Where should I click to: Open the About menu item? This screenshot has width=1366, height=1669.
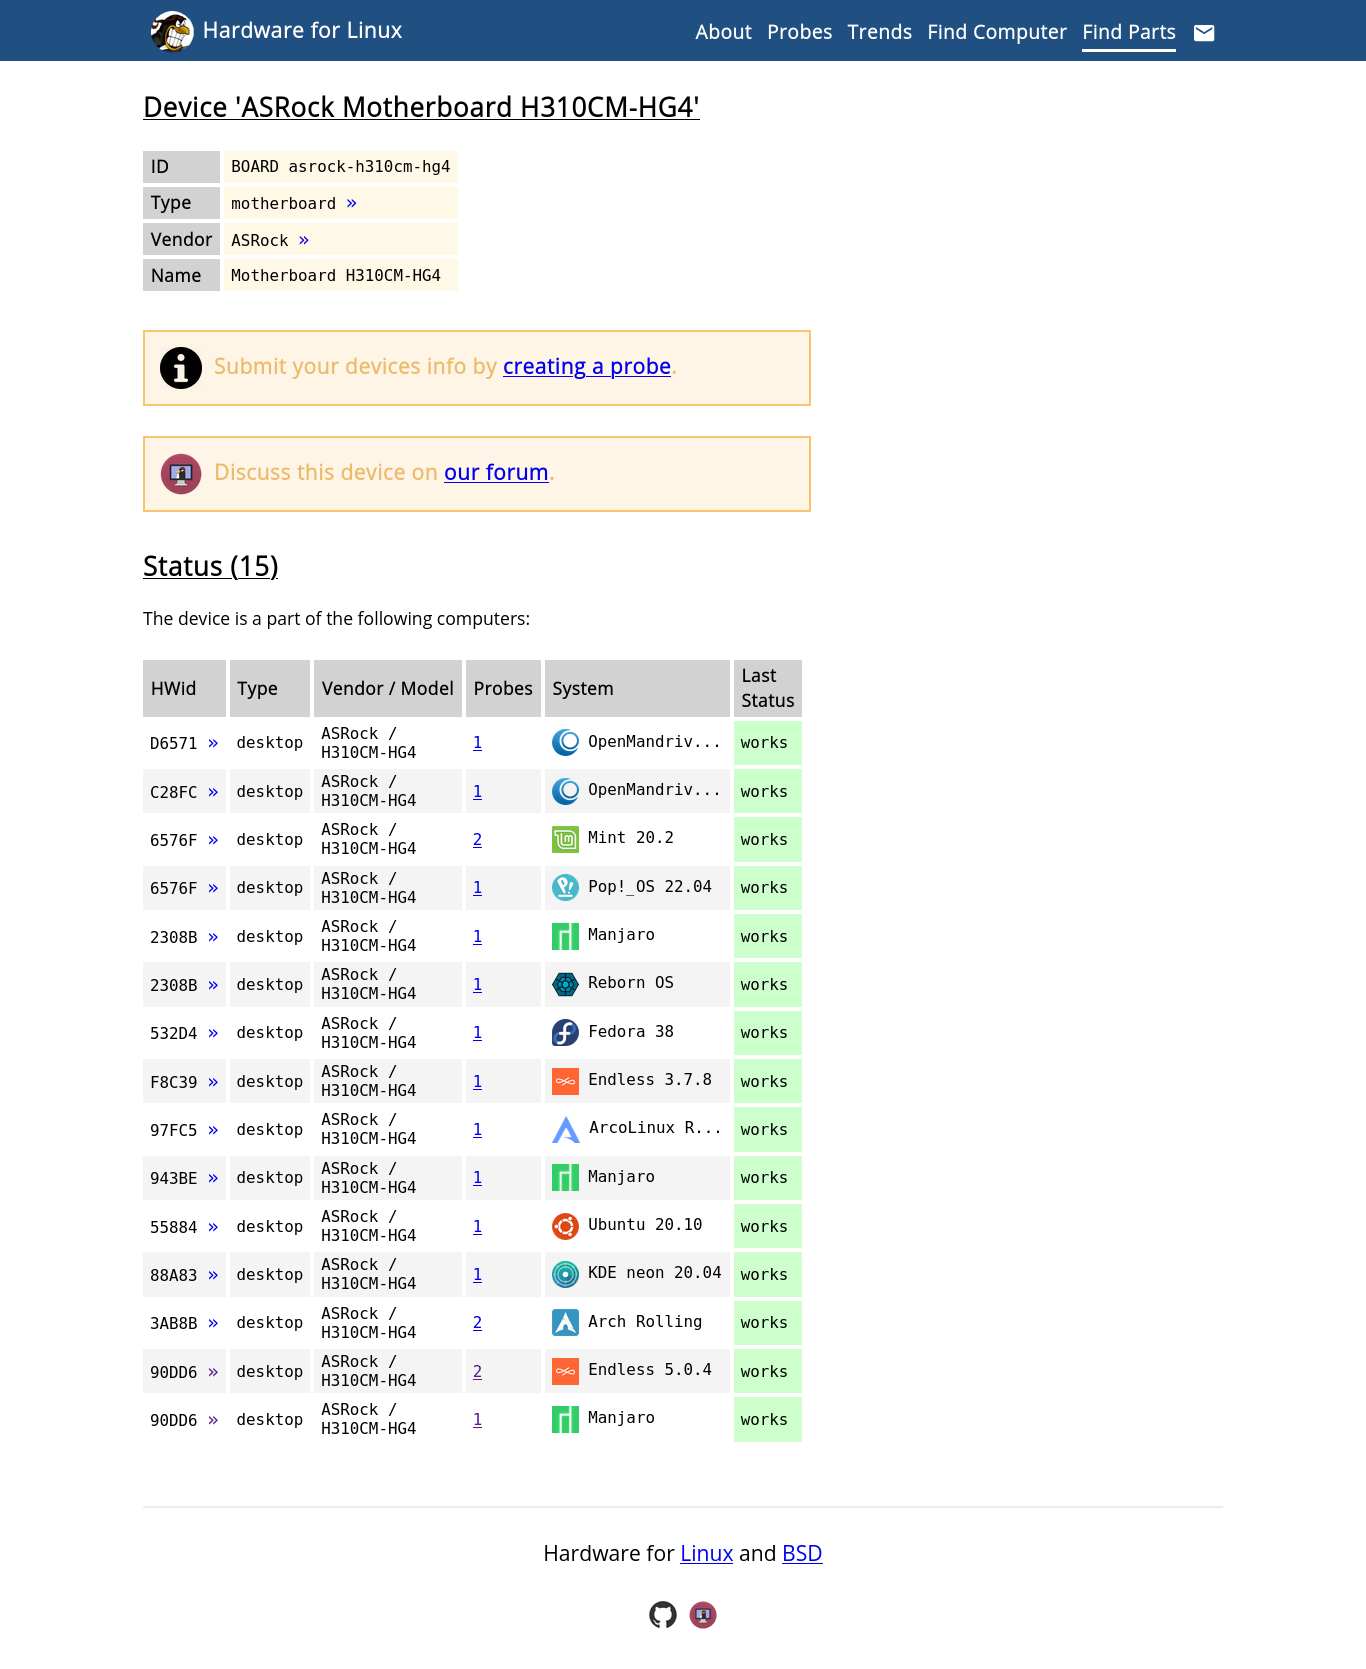coord(723,32)
